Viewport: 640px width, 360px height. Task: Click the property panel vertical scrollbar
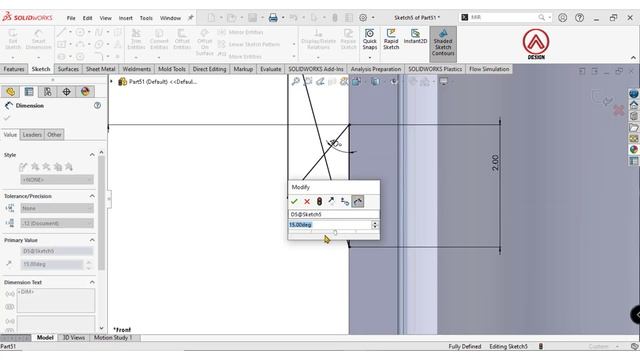(x=101, y=212)
